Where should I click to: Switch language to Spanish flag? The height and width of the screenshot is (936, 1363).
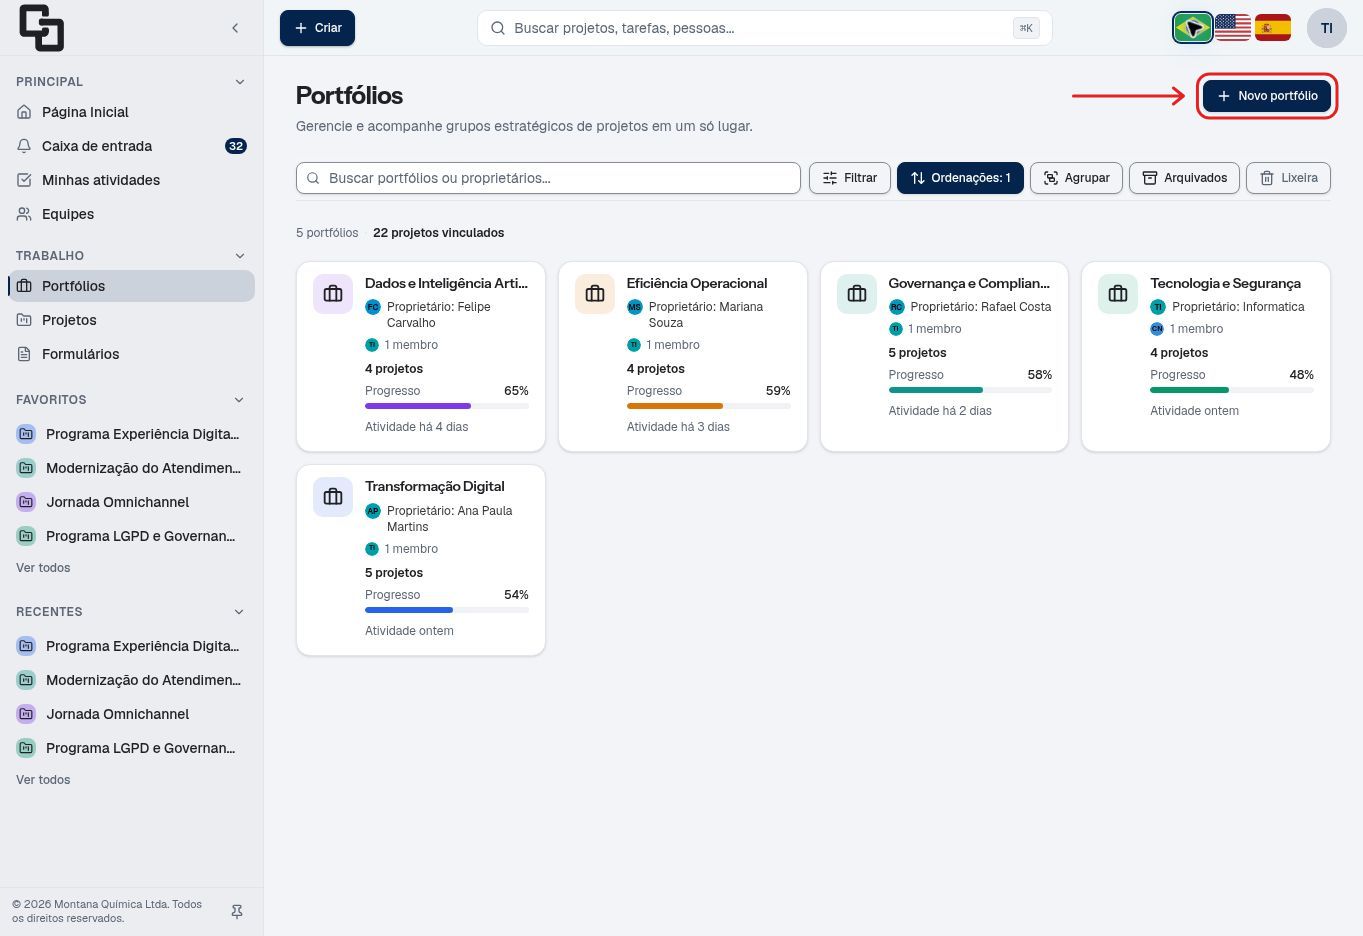[x=1272, y=28]
